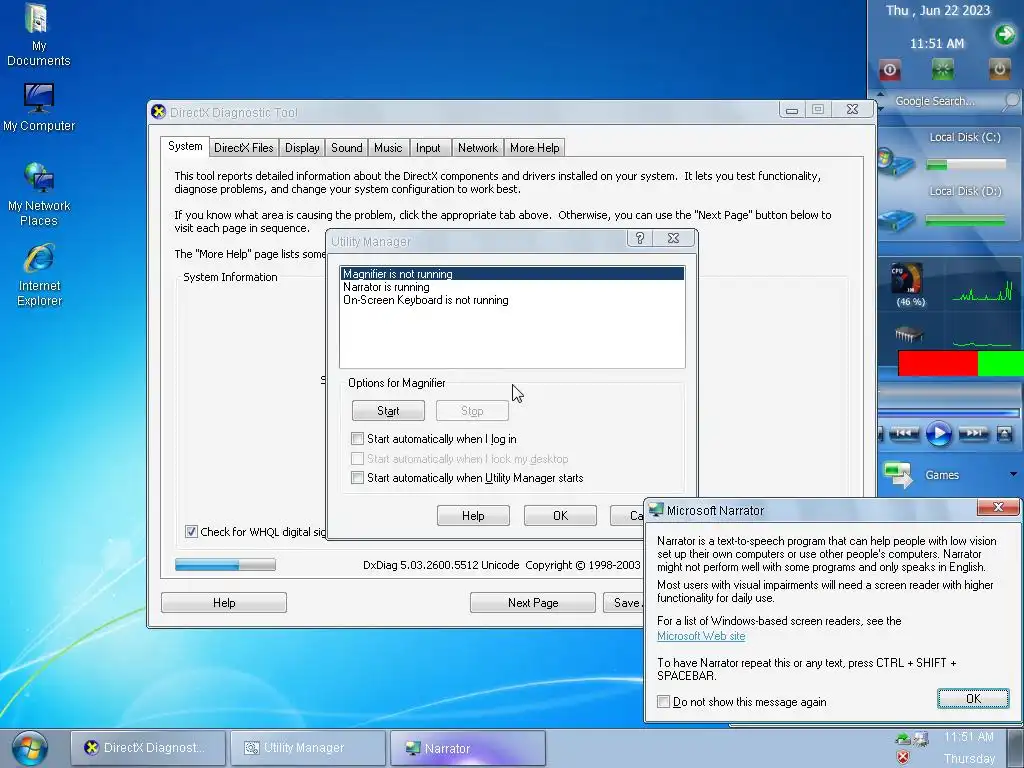Toggle Start automatically when I log in
The image size is (1024, 768).
coord(357,438)
